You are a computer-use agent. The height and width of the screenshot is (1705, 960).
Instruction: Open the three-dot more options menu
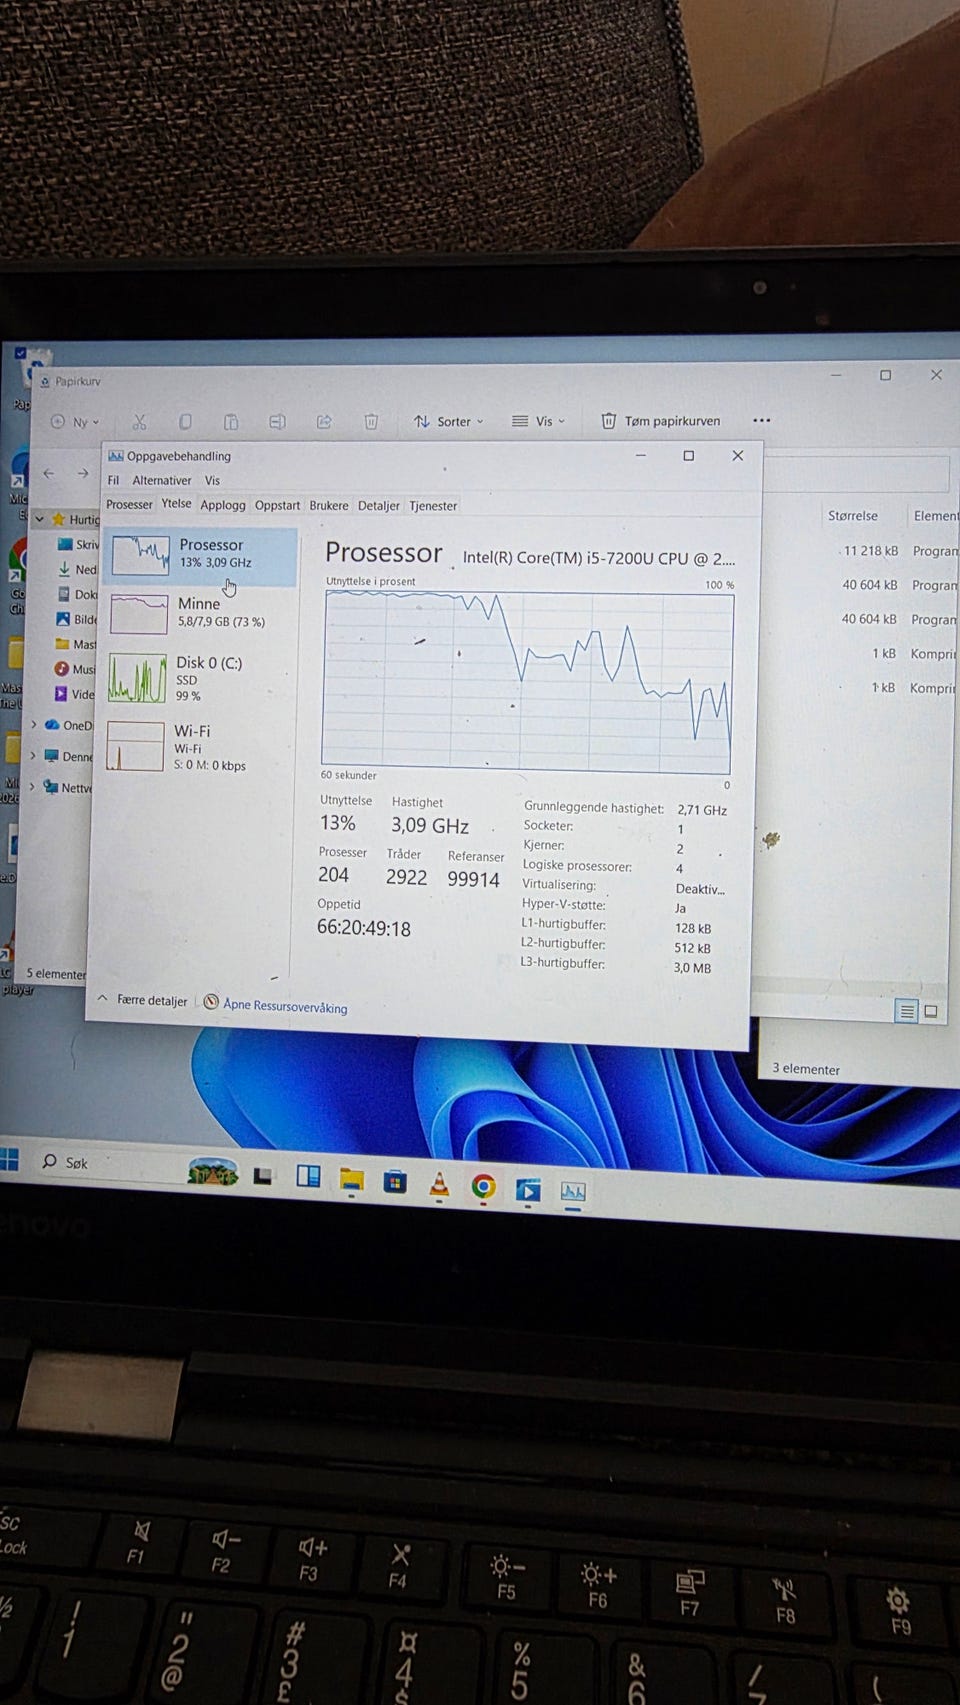point(761,421)
